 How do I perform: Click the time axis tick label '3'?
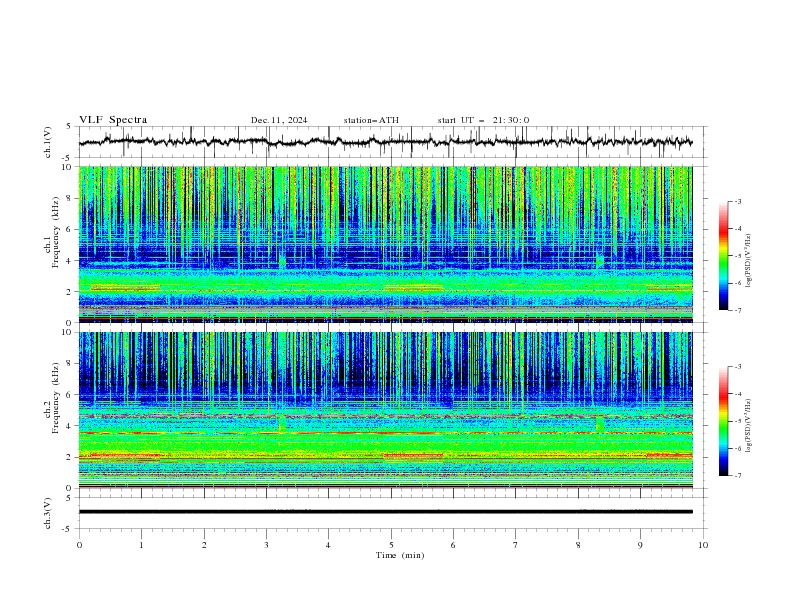266,545
